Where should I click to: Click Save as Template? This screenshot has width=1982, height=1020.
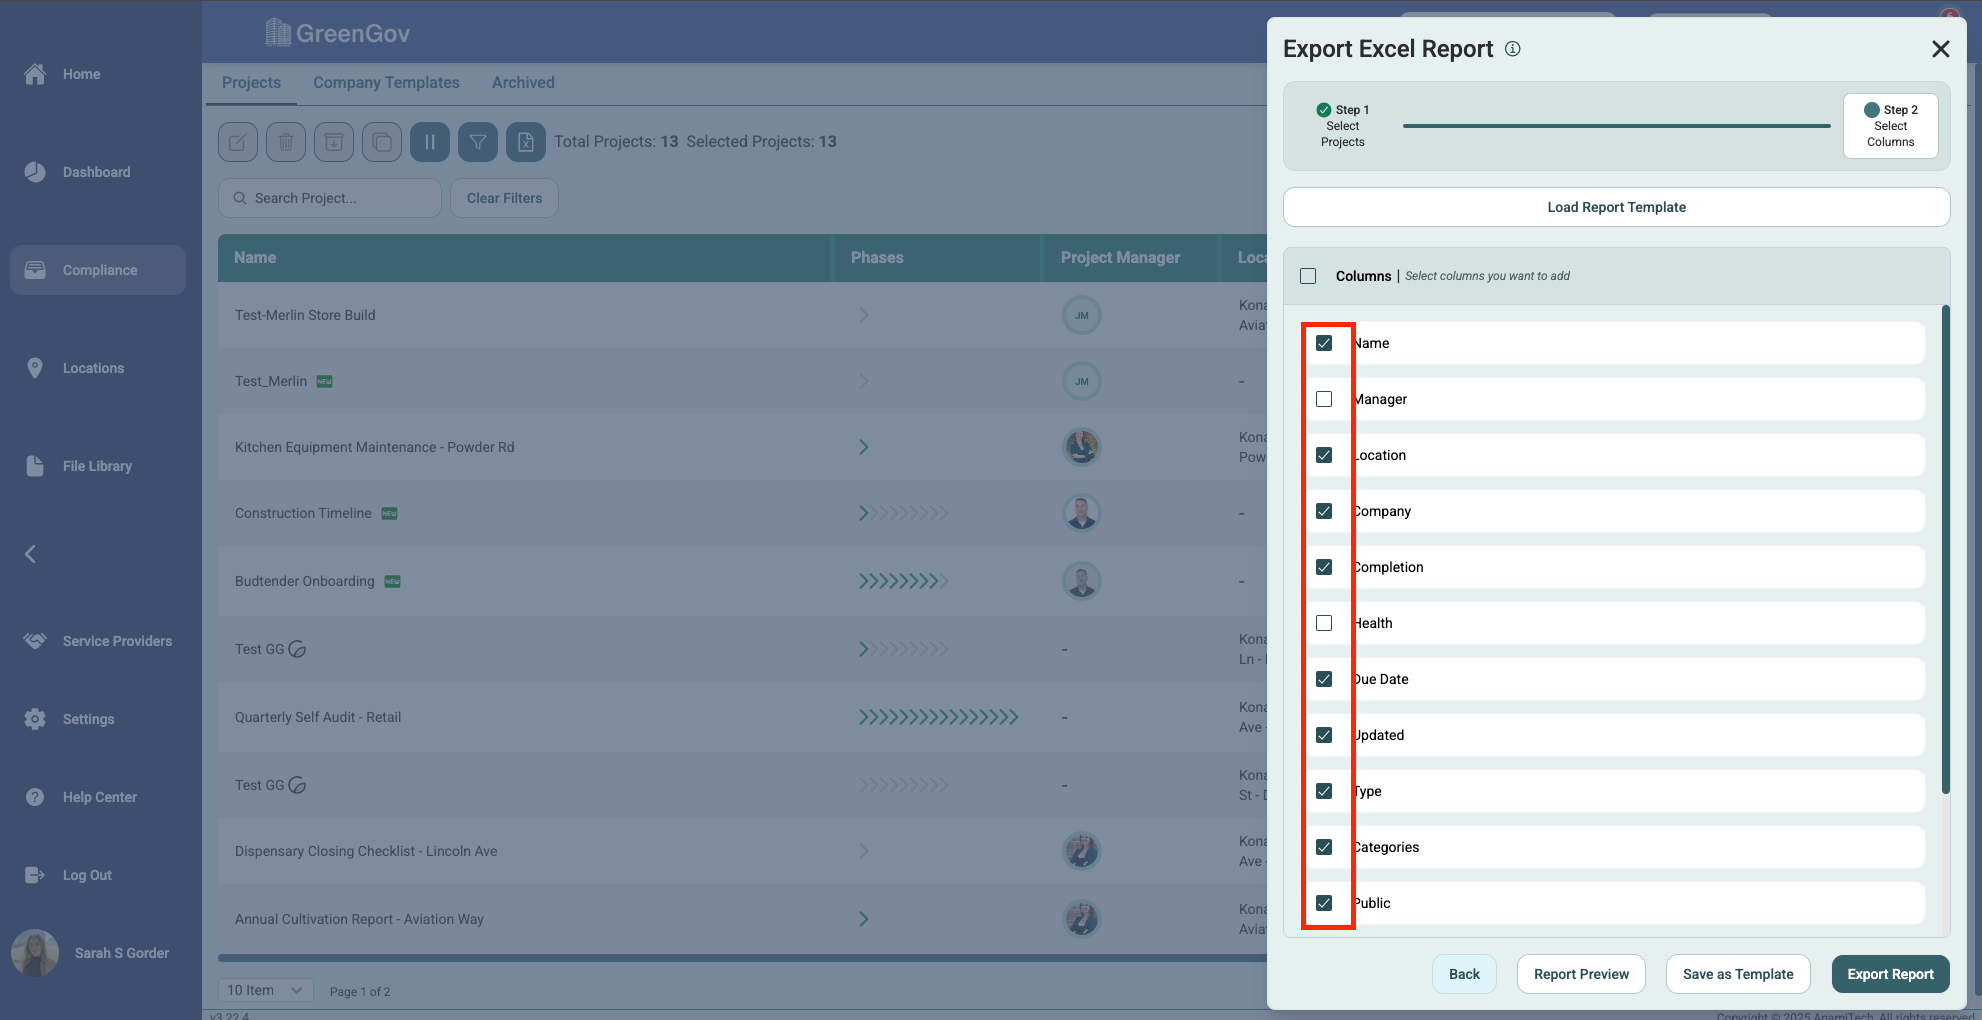click(1738, 974)
